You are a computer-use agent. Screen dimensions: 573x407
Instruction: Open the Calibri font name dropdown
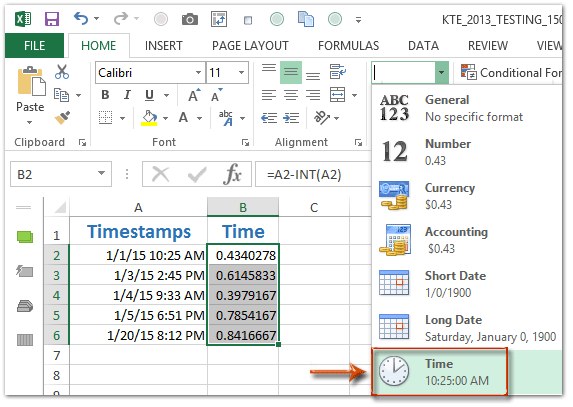coord(198,72)
